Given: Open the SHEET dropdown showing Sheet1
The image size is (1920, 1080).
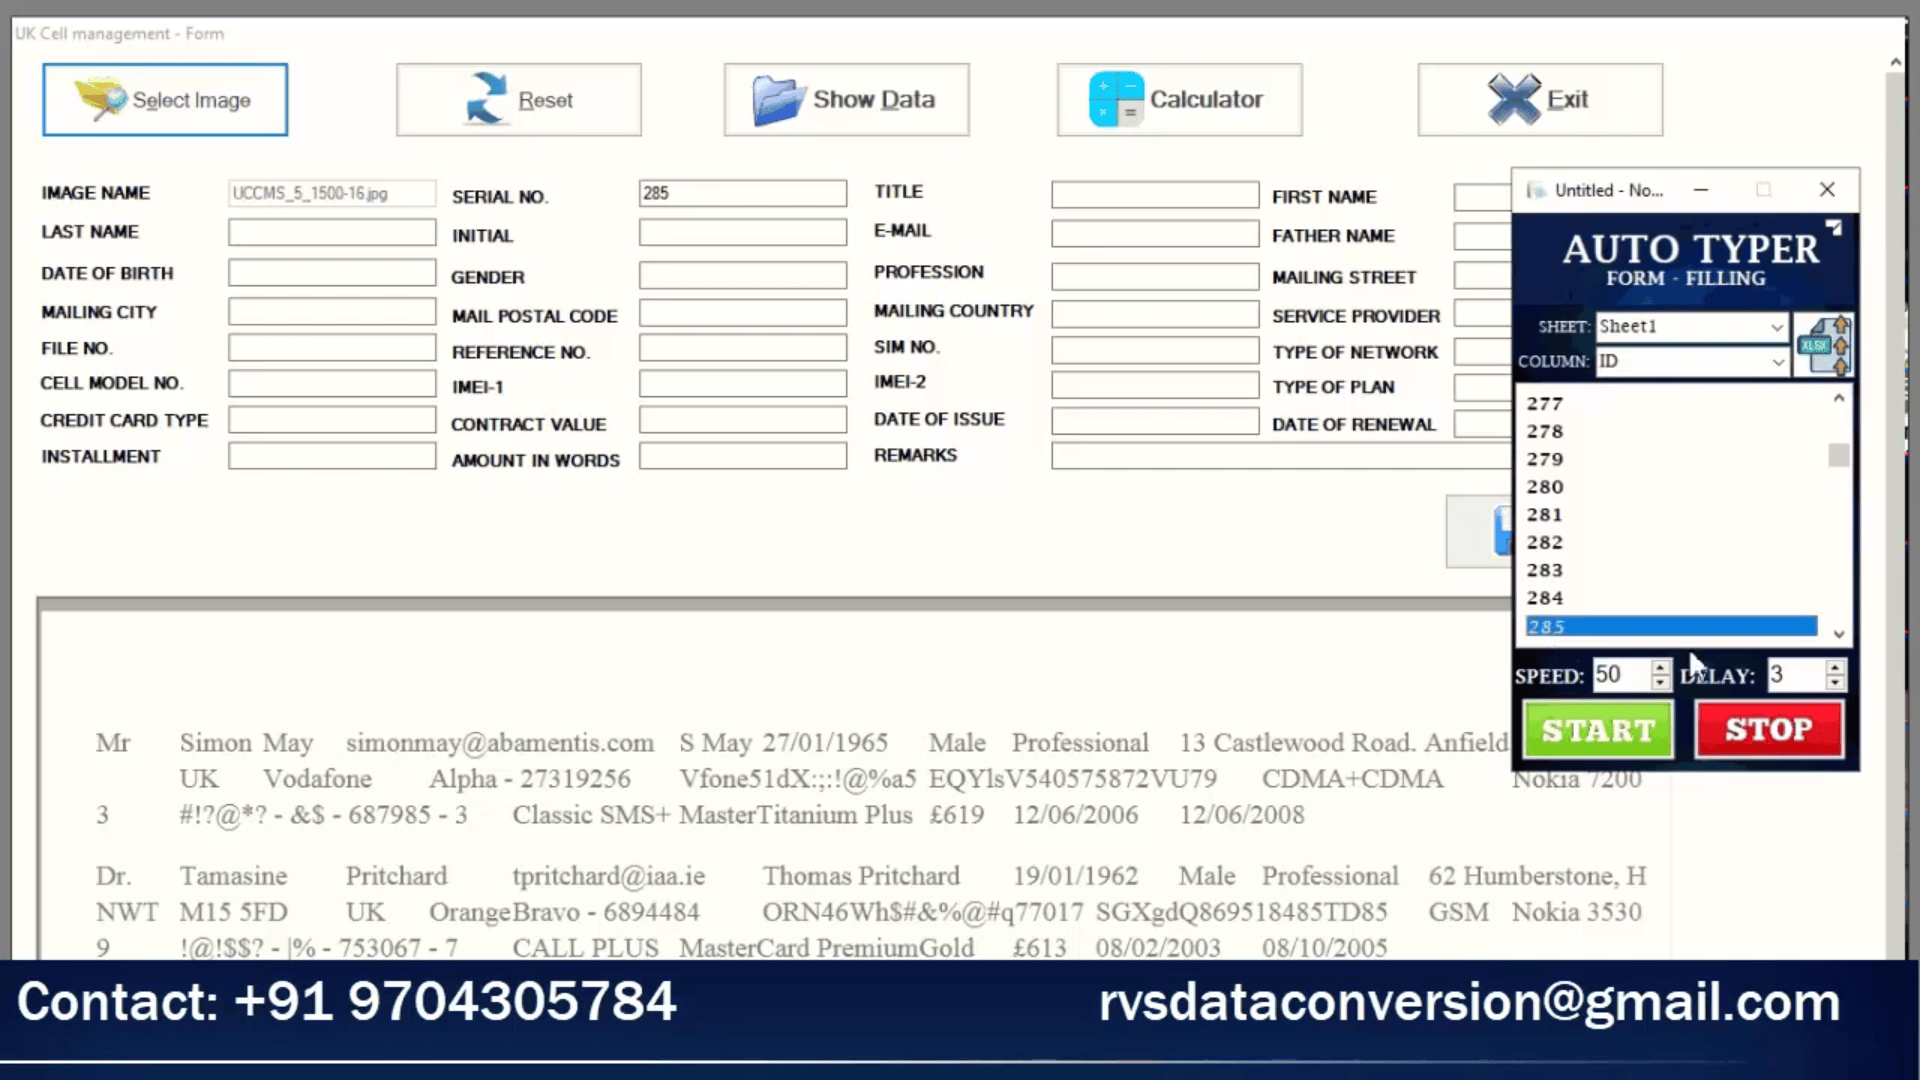Looking at the screenshot, I should (1691, 327).
